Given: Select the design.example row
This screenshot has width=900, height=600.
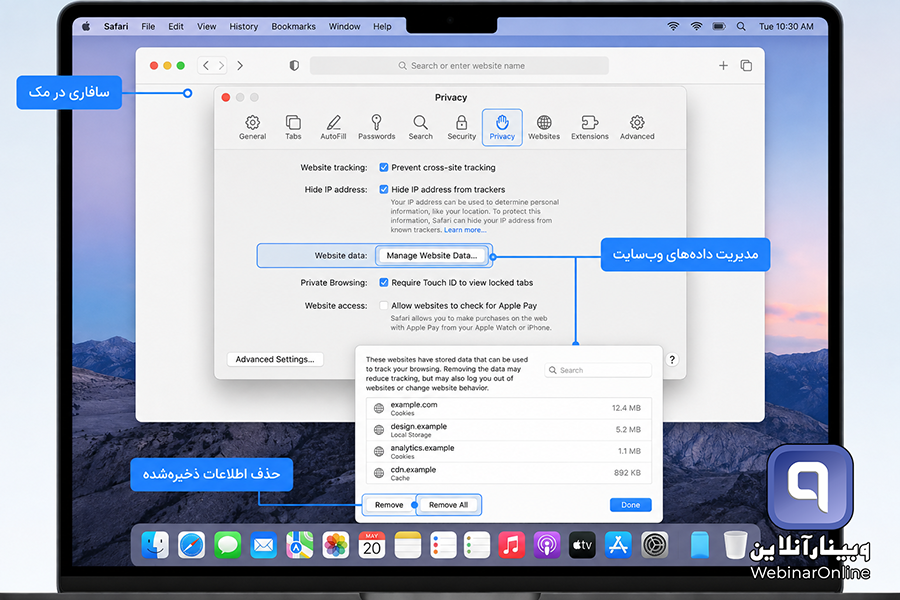Looking at the screenshot, I should click(509, 430).
